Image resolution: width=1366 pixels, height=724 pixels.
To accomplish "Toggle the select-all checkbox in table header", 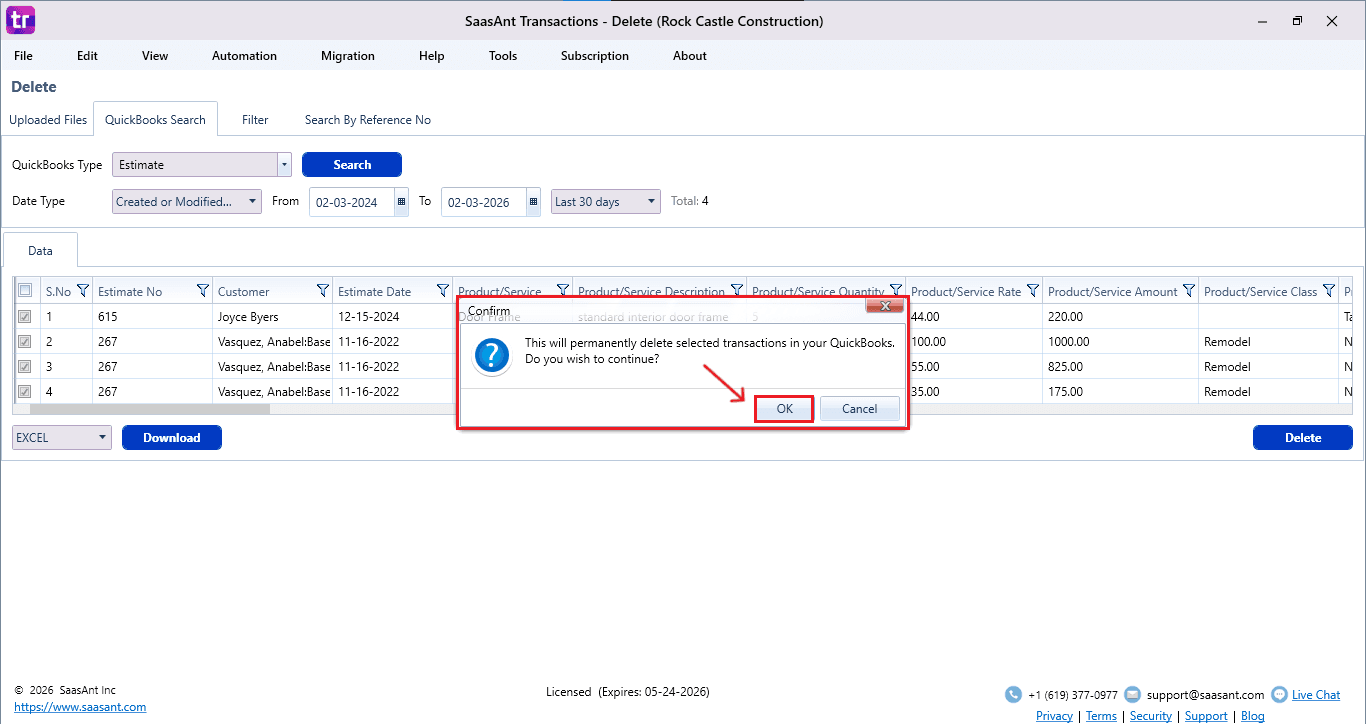I will click(x=25, y=291).
